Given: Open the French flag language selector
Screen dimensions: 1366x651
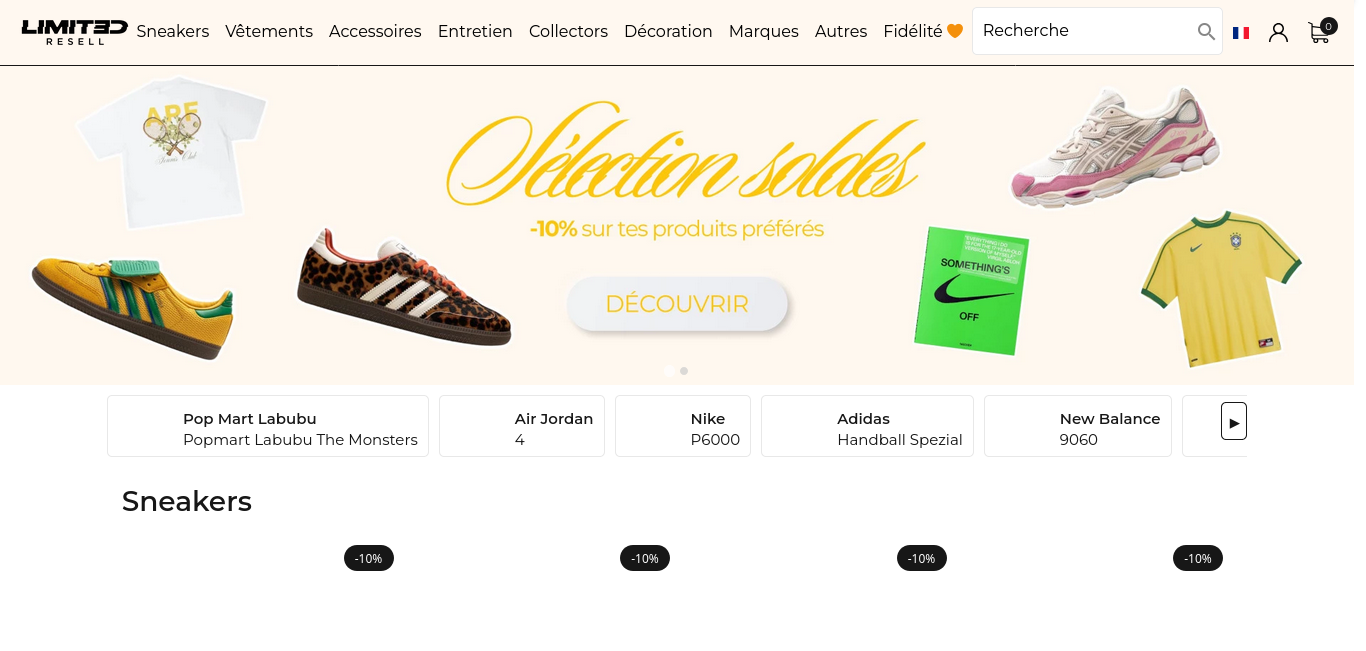Looking at the screenshot, I should click(x=1241, y=33).
